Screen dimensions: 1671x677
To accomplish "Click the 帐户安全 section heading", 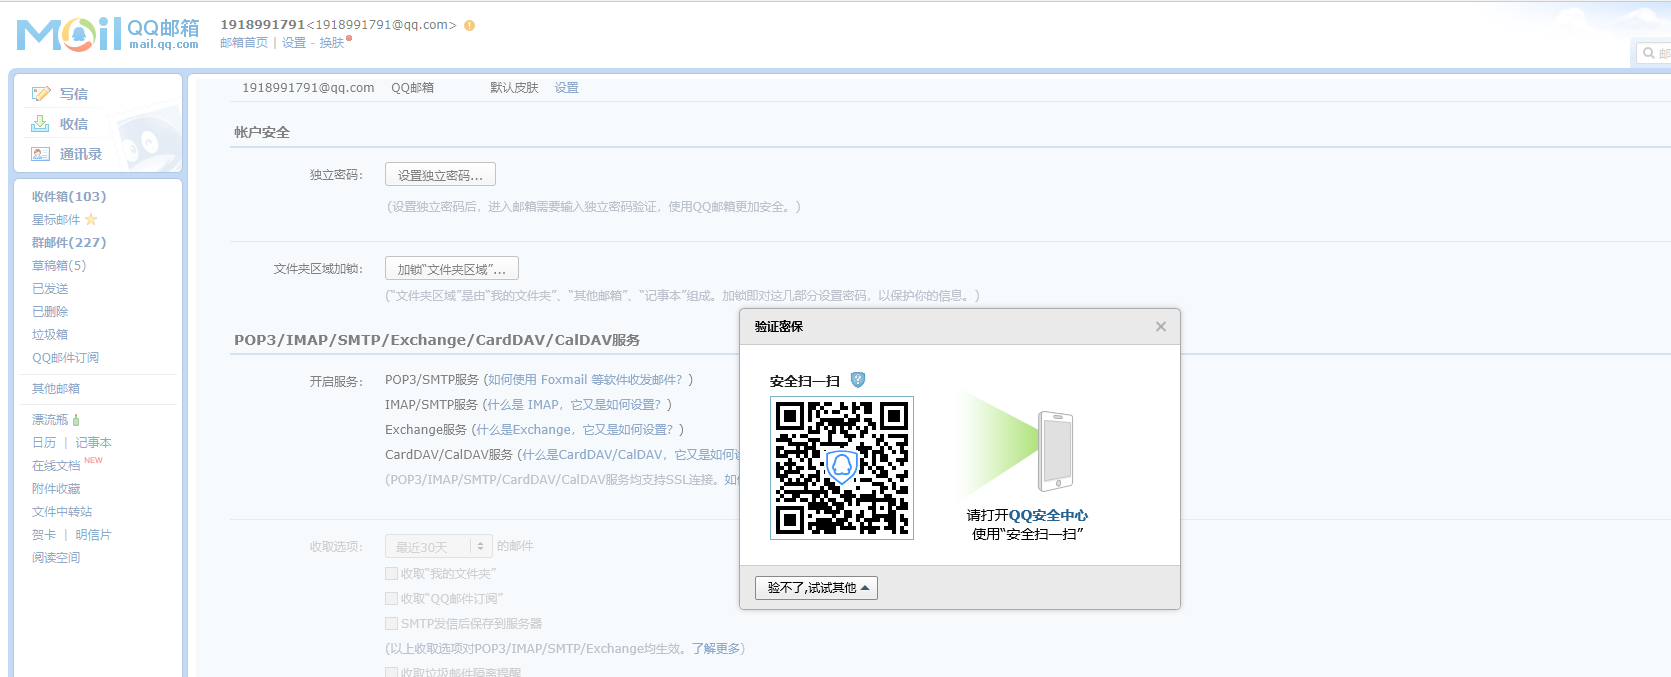I will (x=262, y=132).
